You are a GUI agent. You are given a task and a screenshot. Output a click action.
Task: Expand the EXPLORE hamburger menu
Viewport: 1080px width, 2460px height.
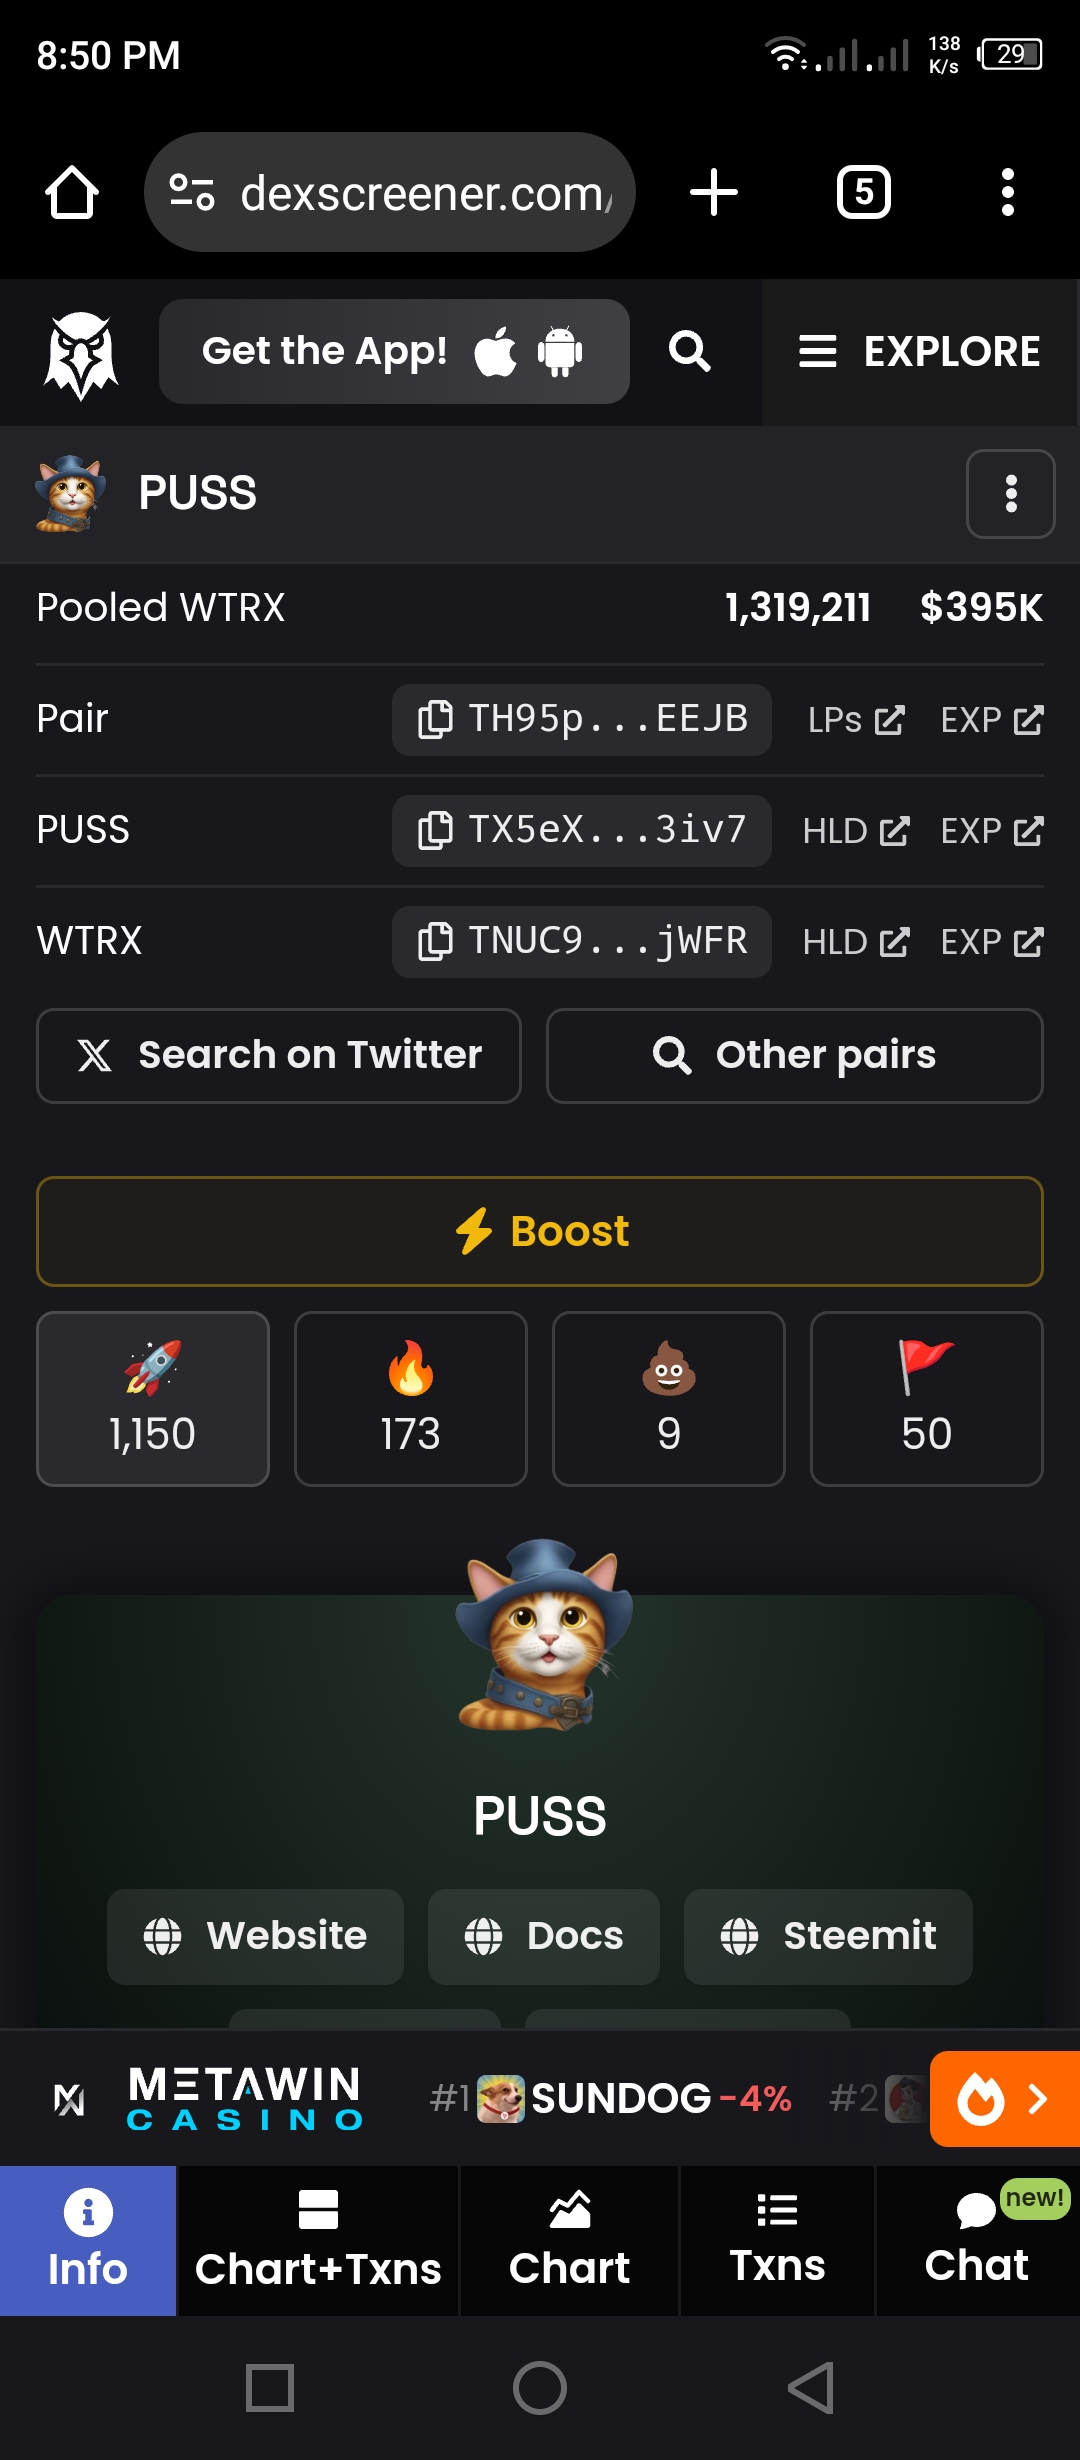coord(920,352)
